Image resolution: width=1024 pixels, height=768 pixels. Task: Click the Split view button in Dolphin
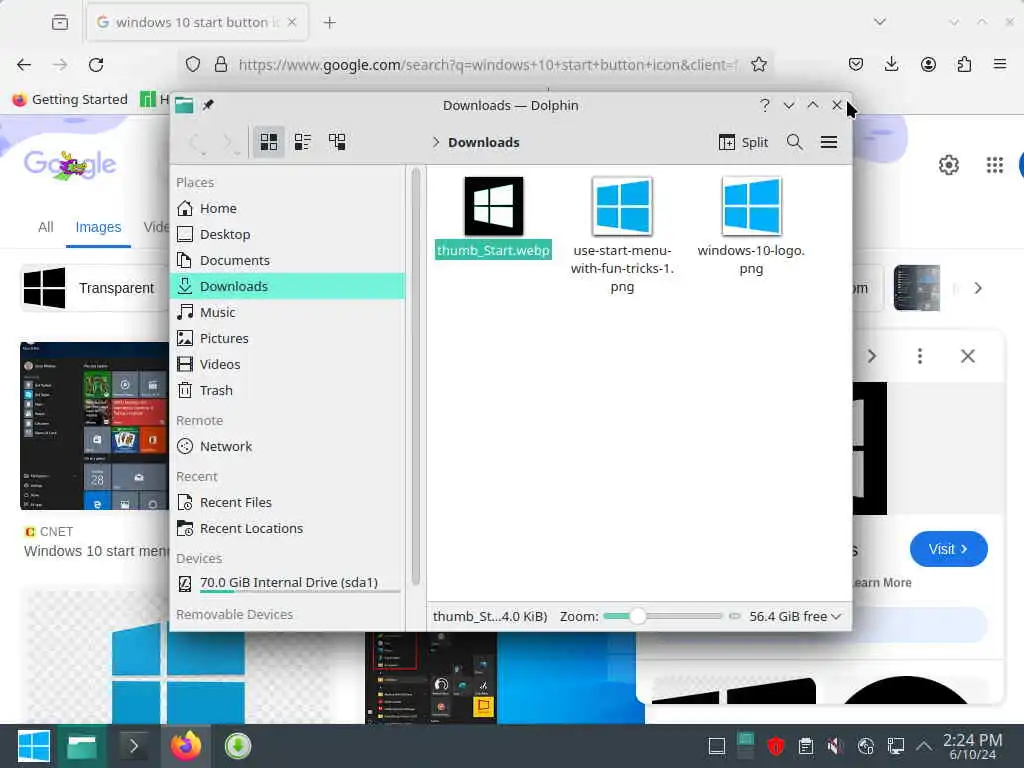tap(743, 142)
